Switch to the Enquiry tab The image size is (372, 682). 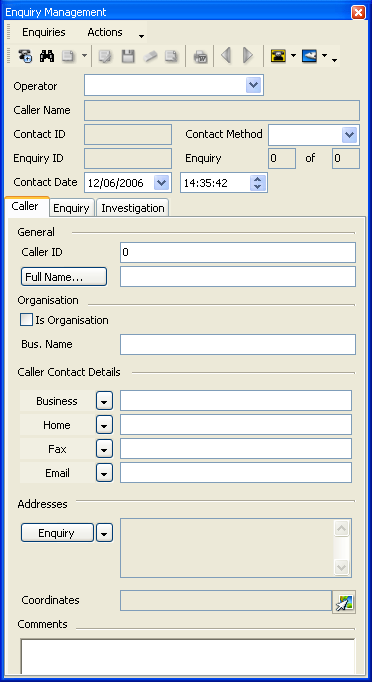coord(71,208)
